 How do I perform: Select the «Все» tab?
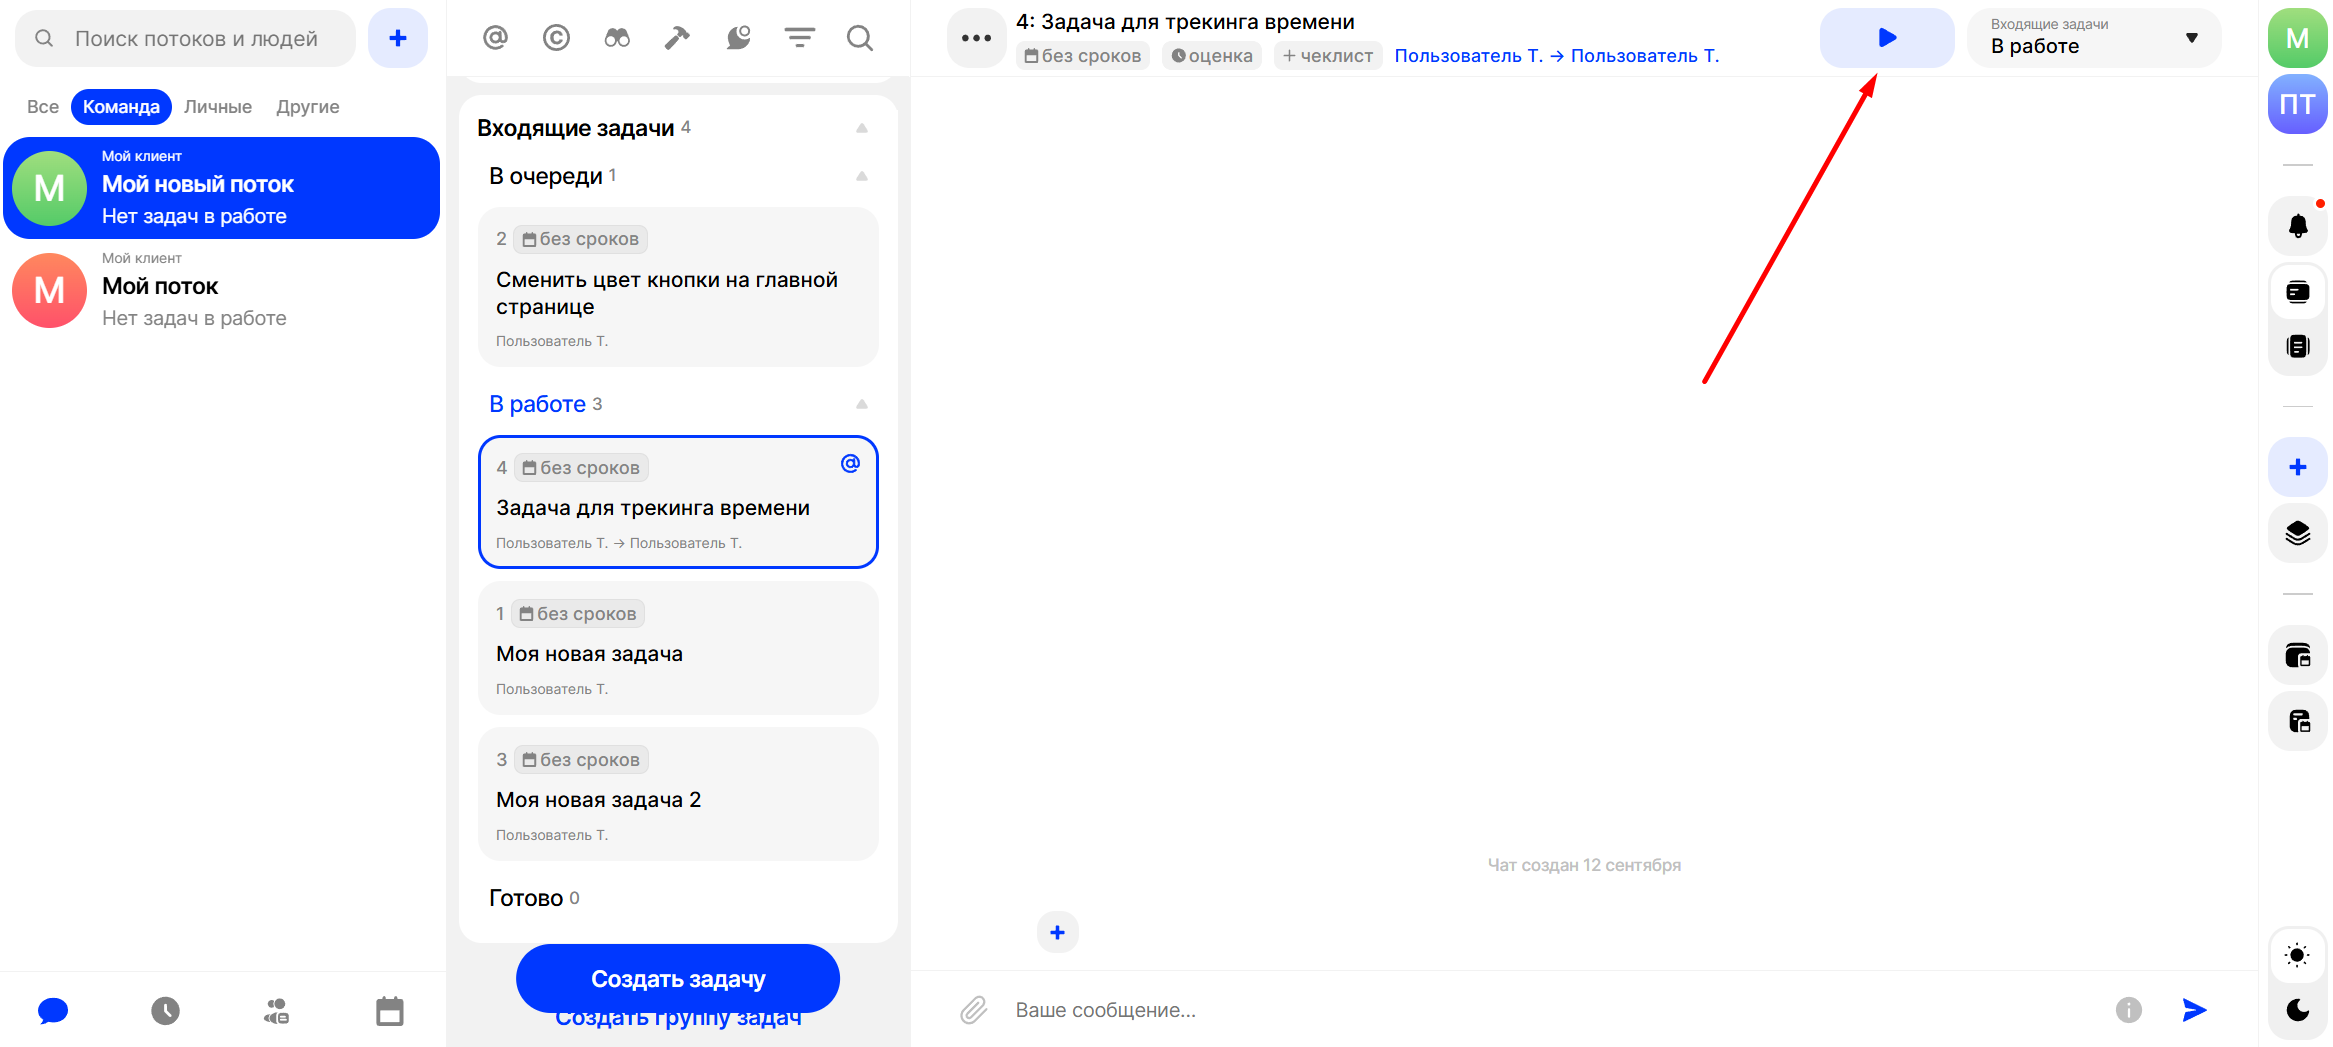coord(42,107)
